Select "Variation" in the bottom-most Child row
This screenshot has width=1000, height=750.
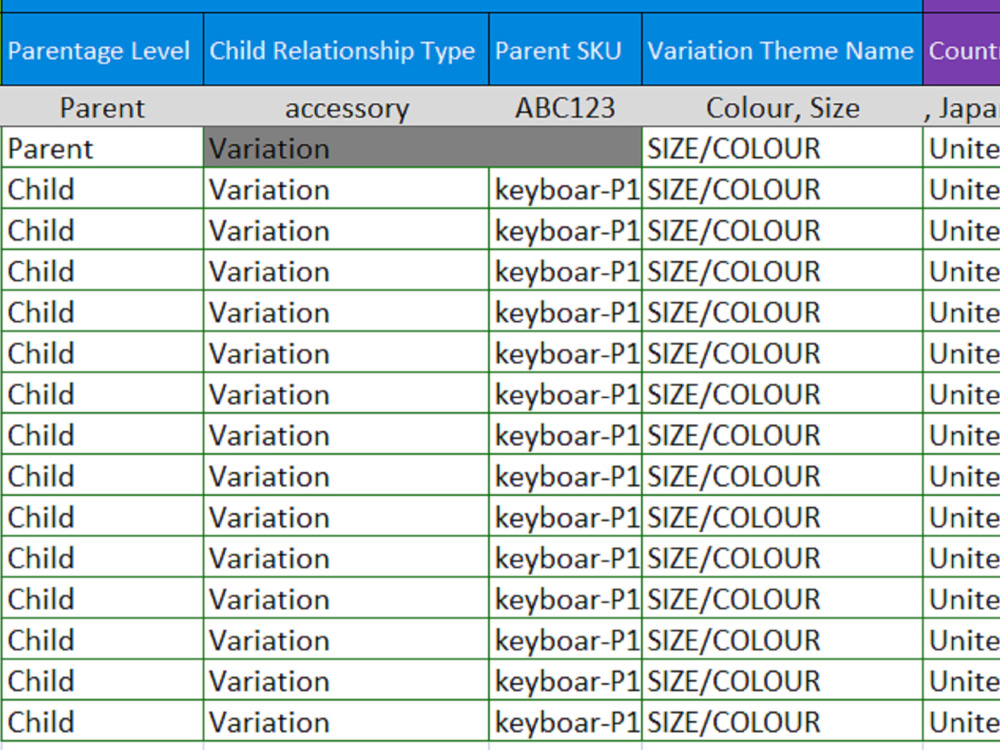click(346, 721)
